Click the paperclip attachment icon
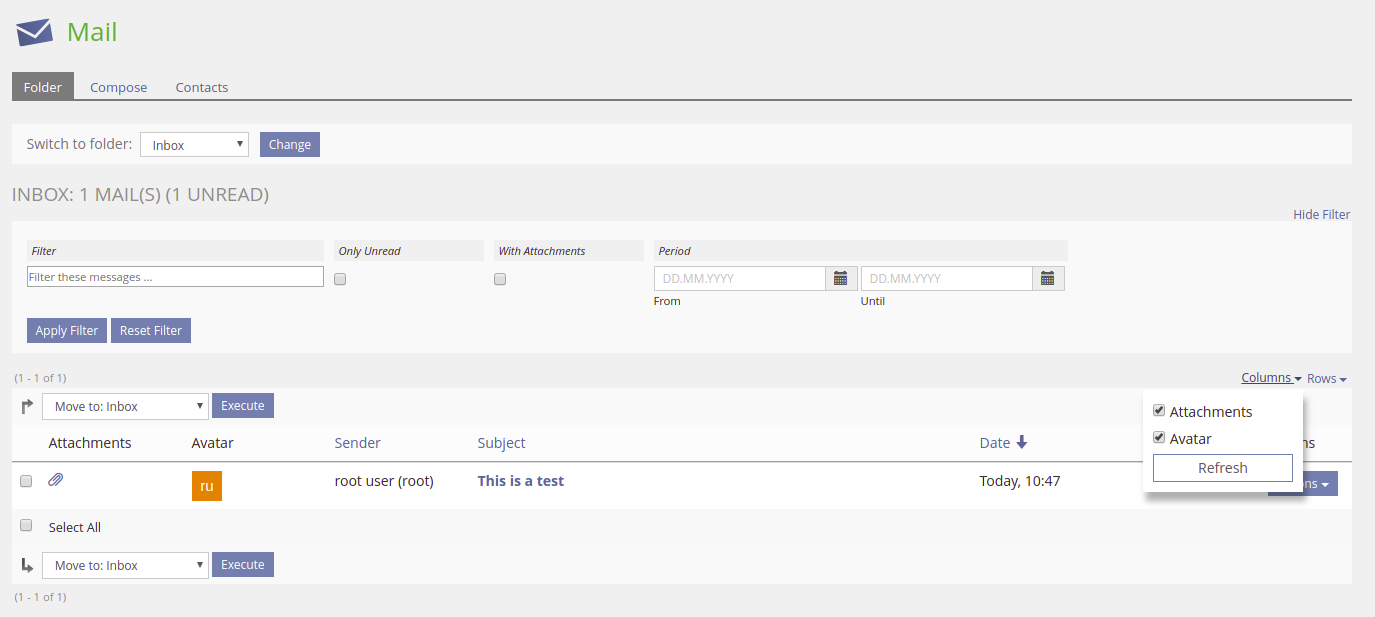Viewport: 1375px width, 617px height. tap(56, 481)
